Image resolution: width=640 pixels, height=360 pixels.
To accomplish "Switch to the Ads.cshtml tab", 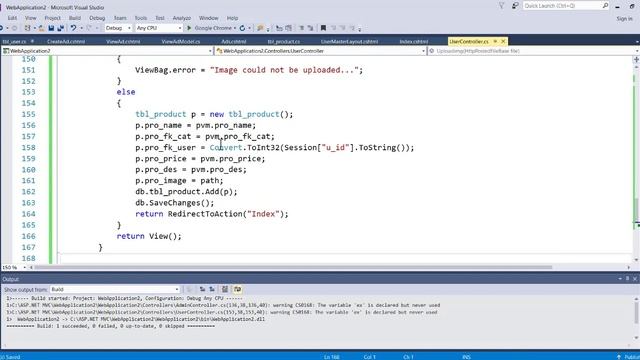I will pos(233,42).
